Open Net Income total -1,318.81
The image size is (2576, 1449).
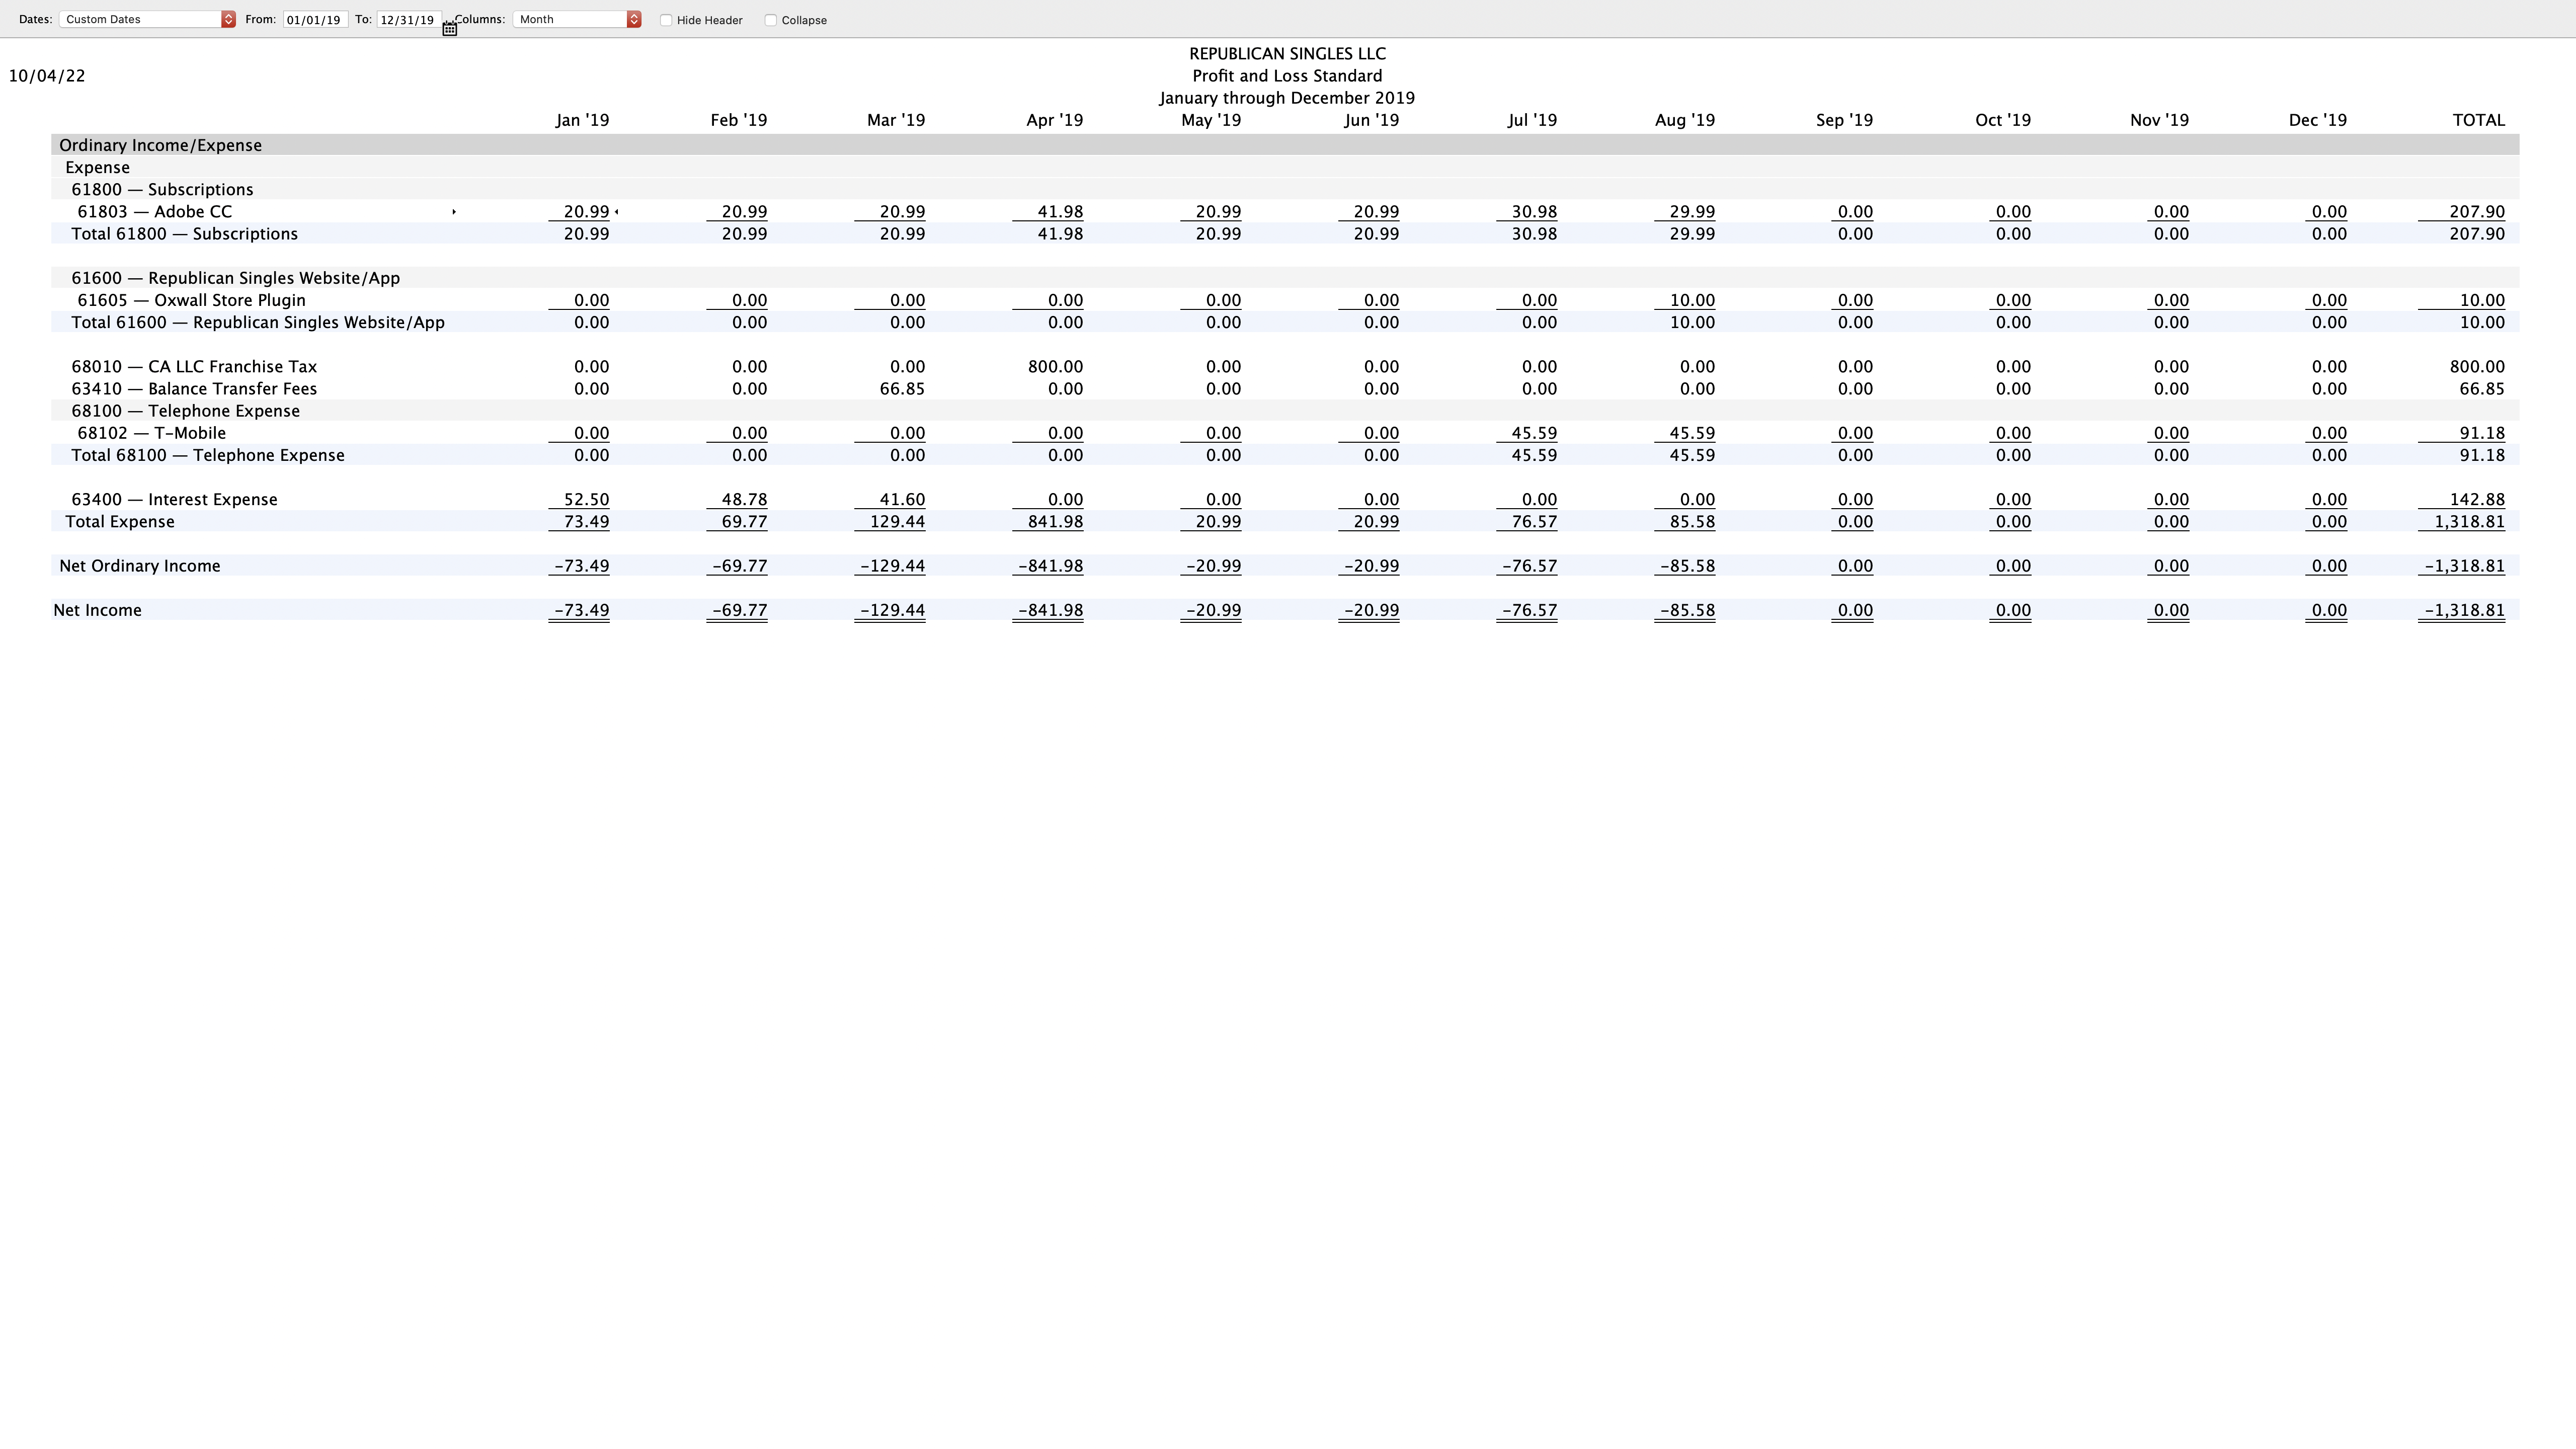tap(2465, 610)
